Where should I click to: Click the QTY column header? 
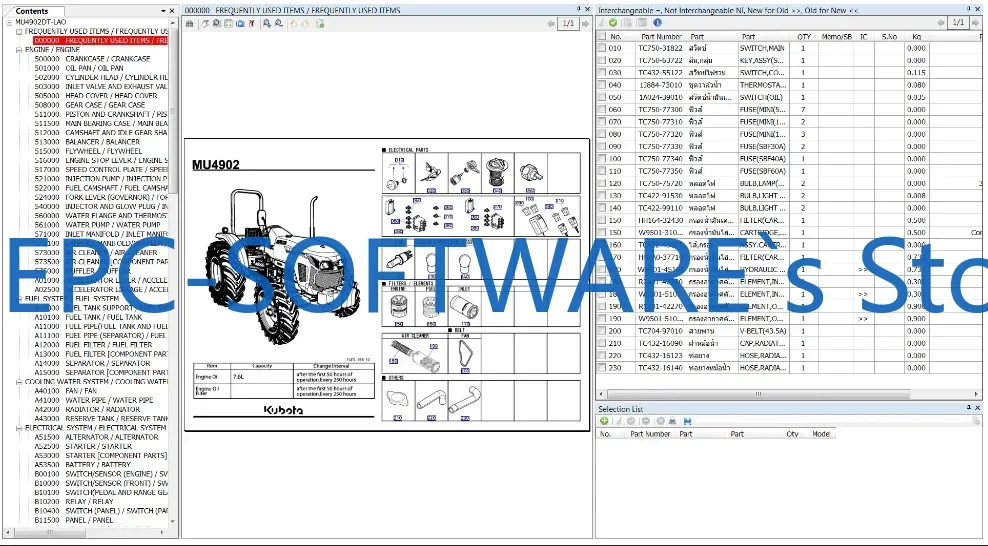pyautogui.click(x=804, y=36)
